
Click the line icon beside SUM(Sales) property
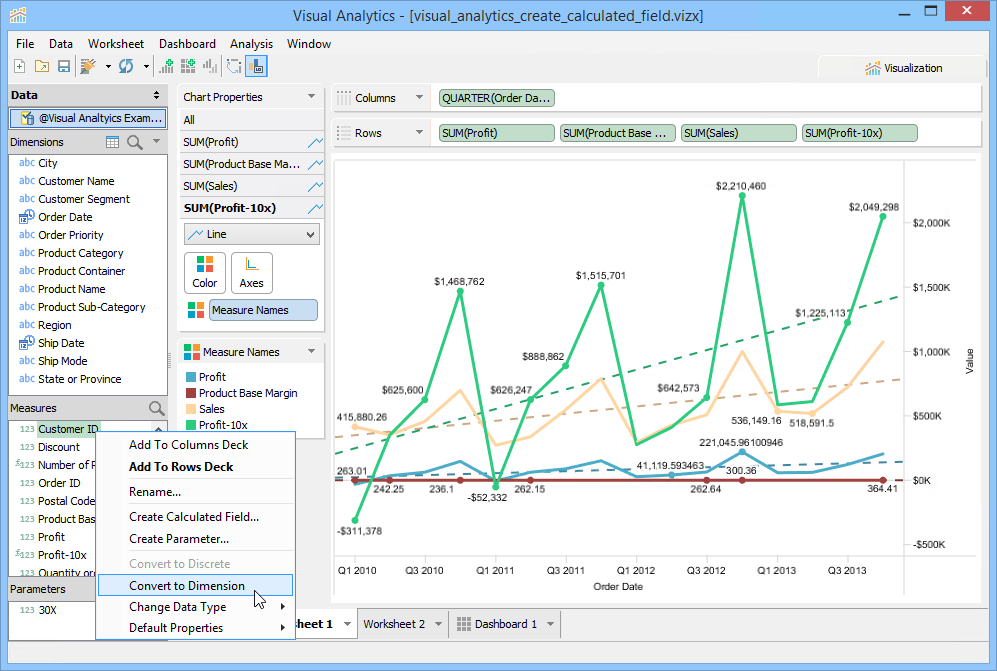point(315,186)
